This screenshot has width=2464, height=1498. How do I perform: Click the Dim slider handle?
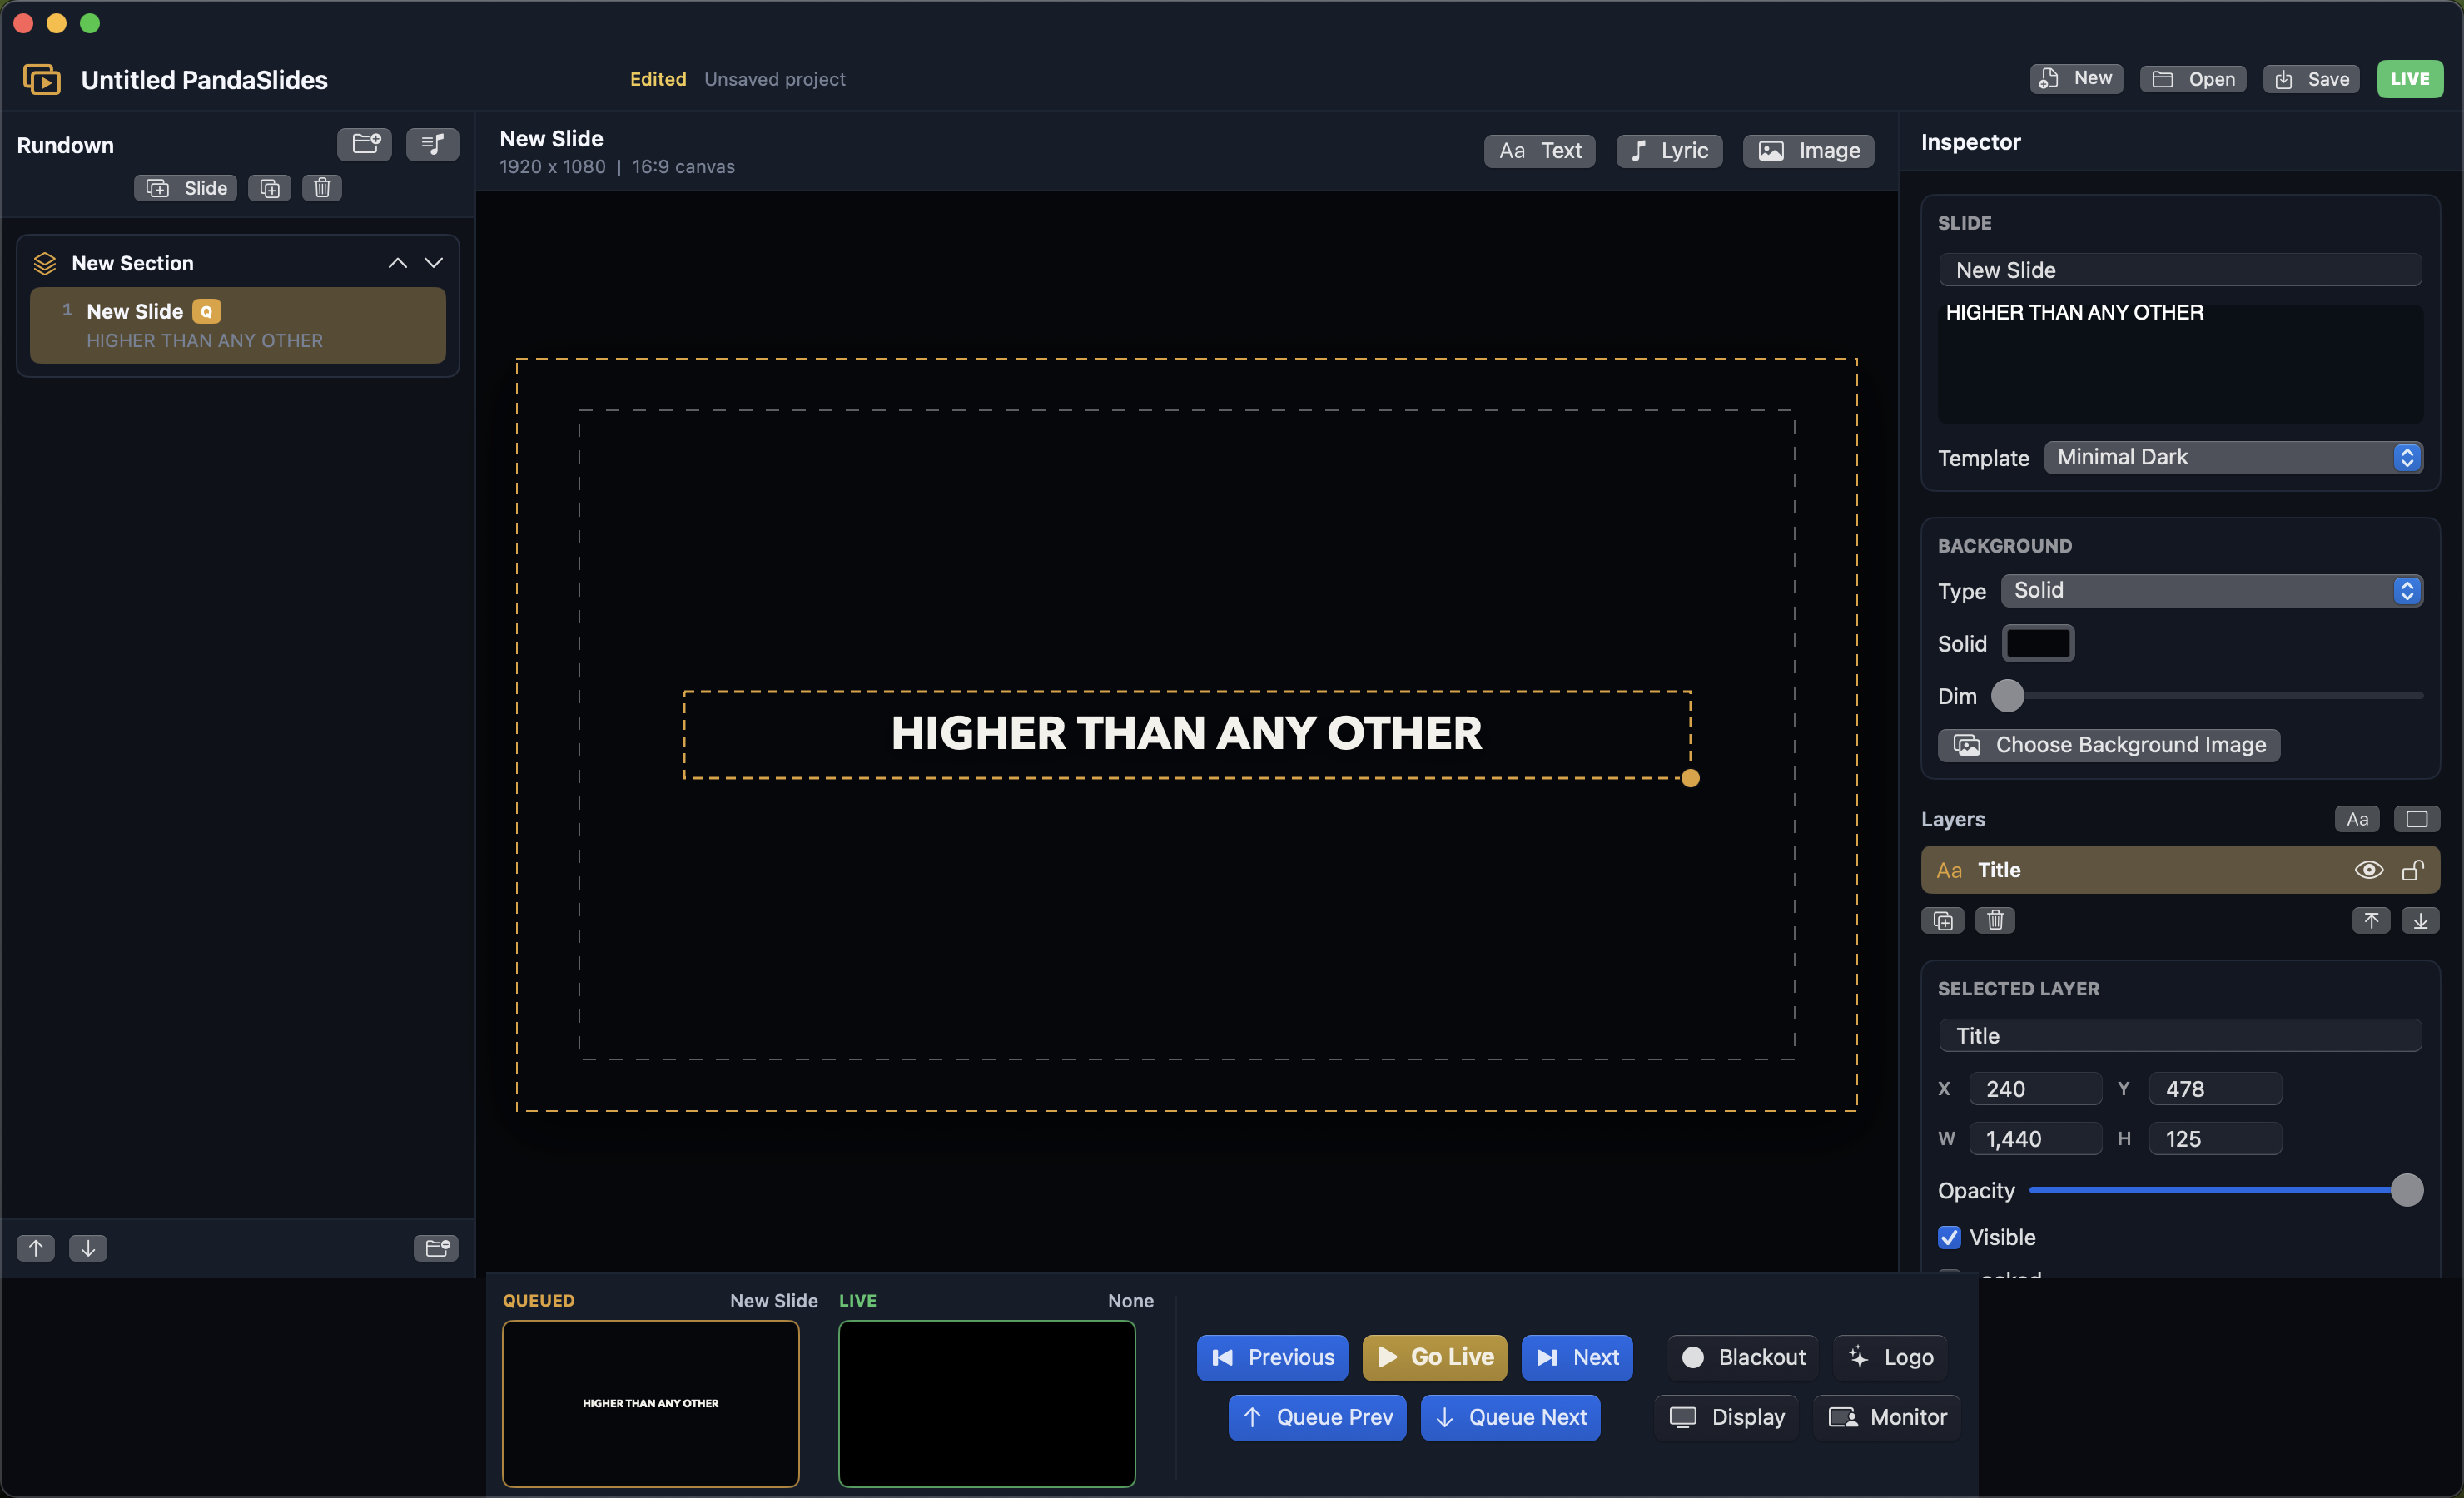[2007, 695]
